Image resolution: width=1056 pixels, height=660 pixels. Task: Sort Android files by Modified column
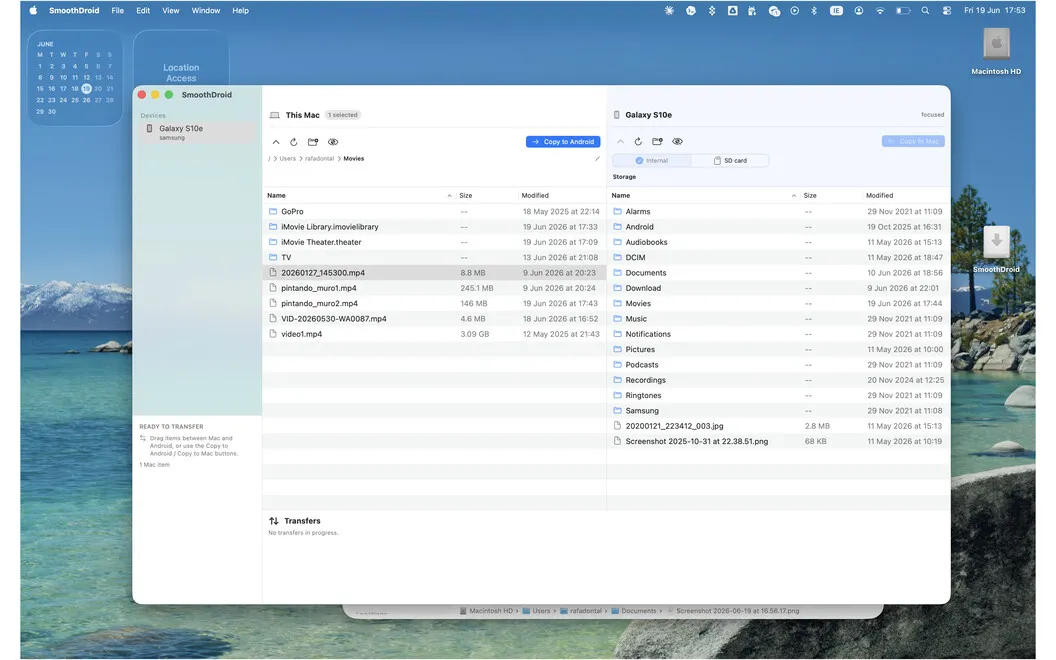coord(880,195)
